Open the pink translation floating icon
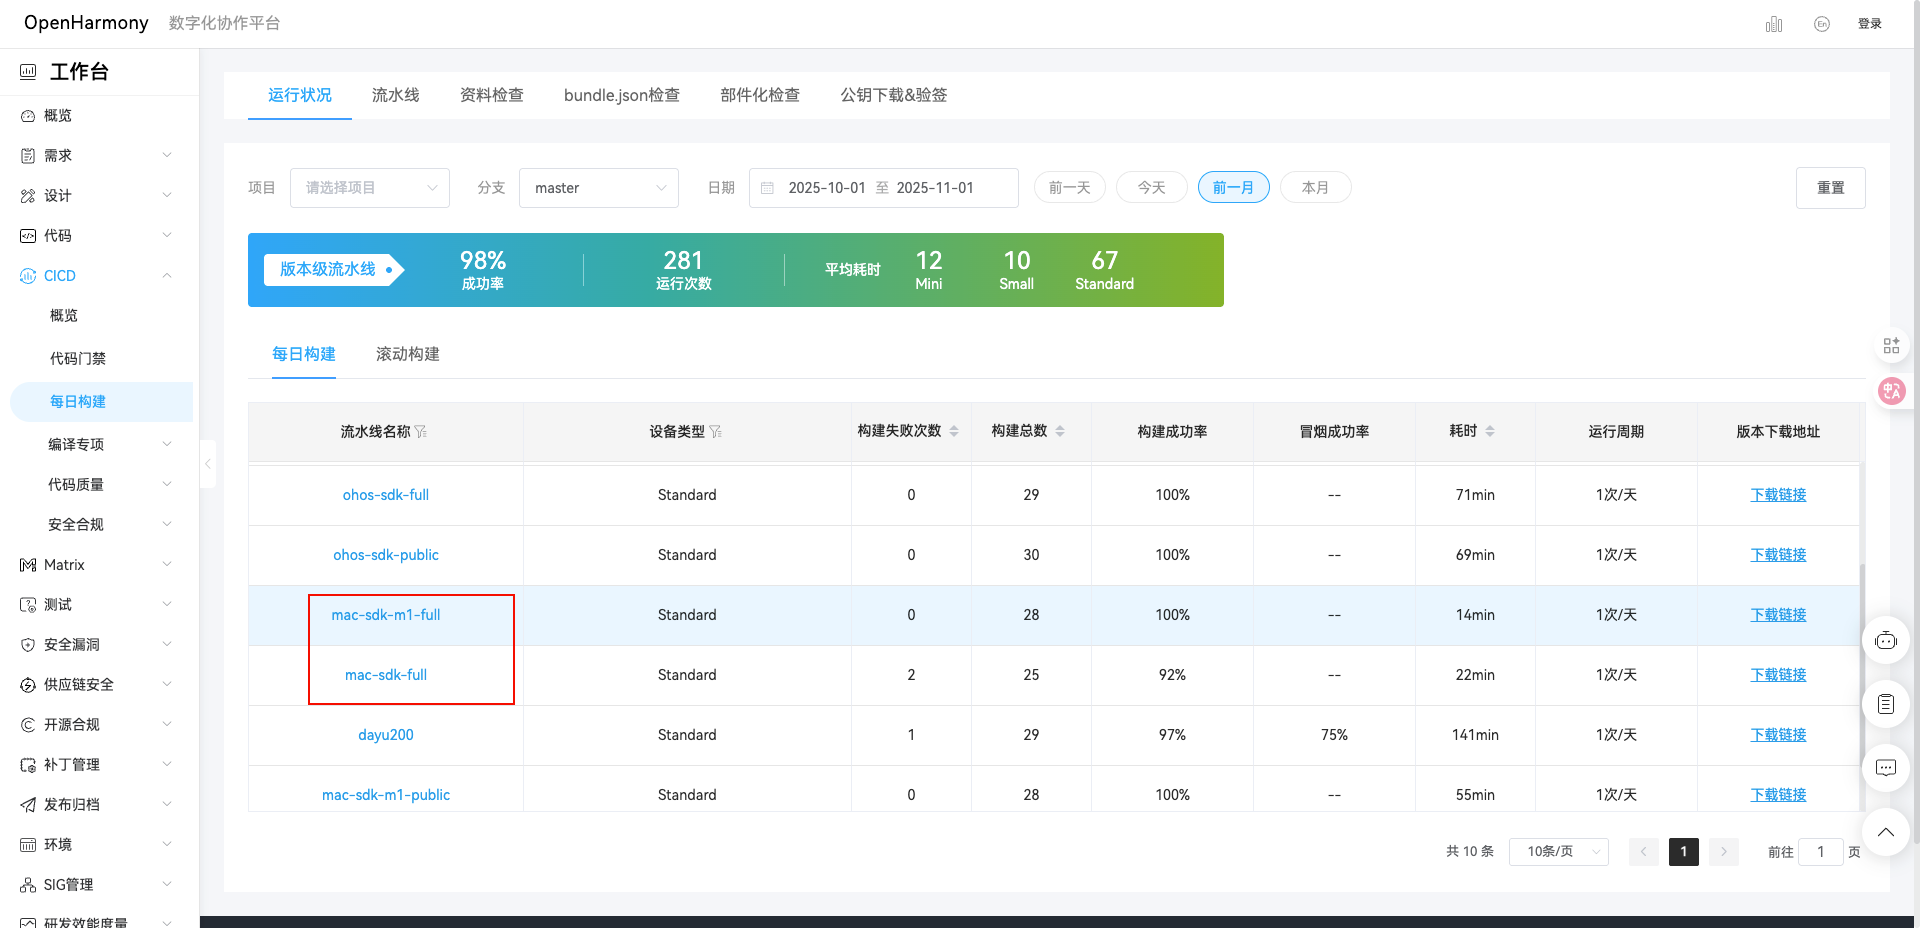Viewport: 1920px width, 928px height. [1891, 391]
